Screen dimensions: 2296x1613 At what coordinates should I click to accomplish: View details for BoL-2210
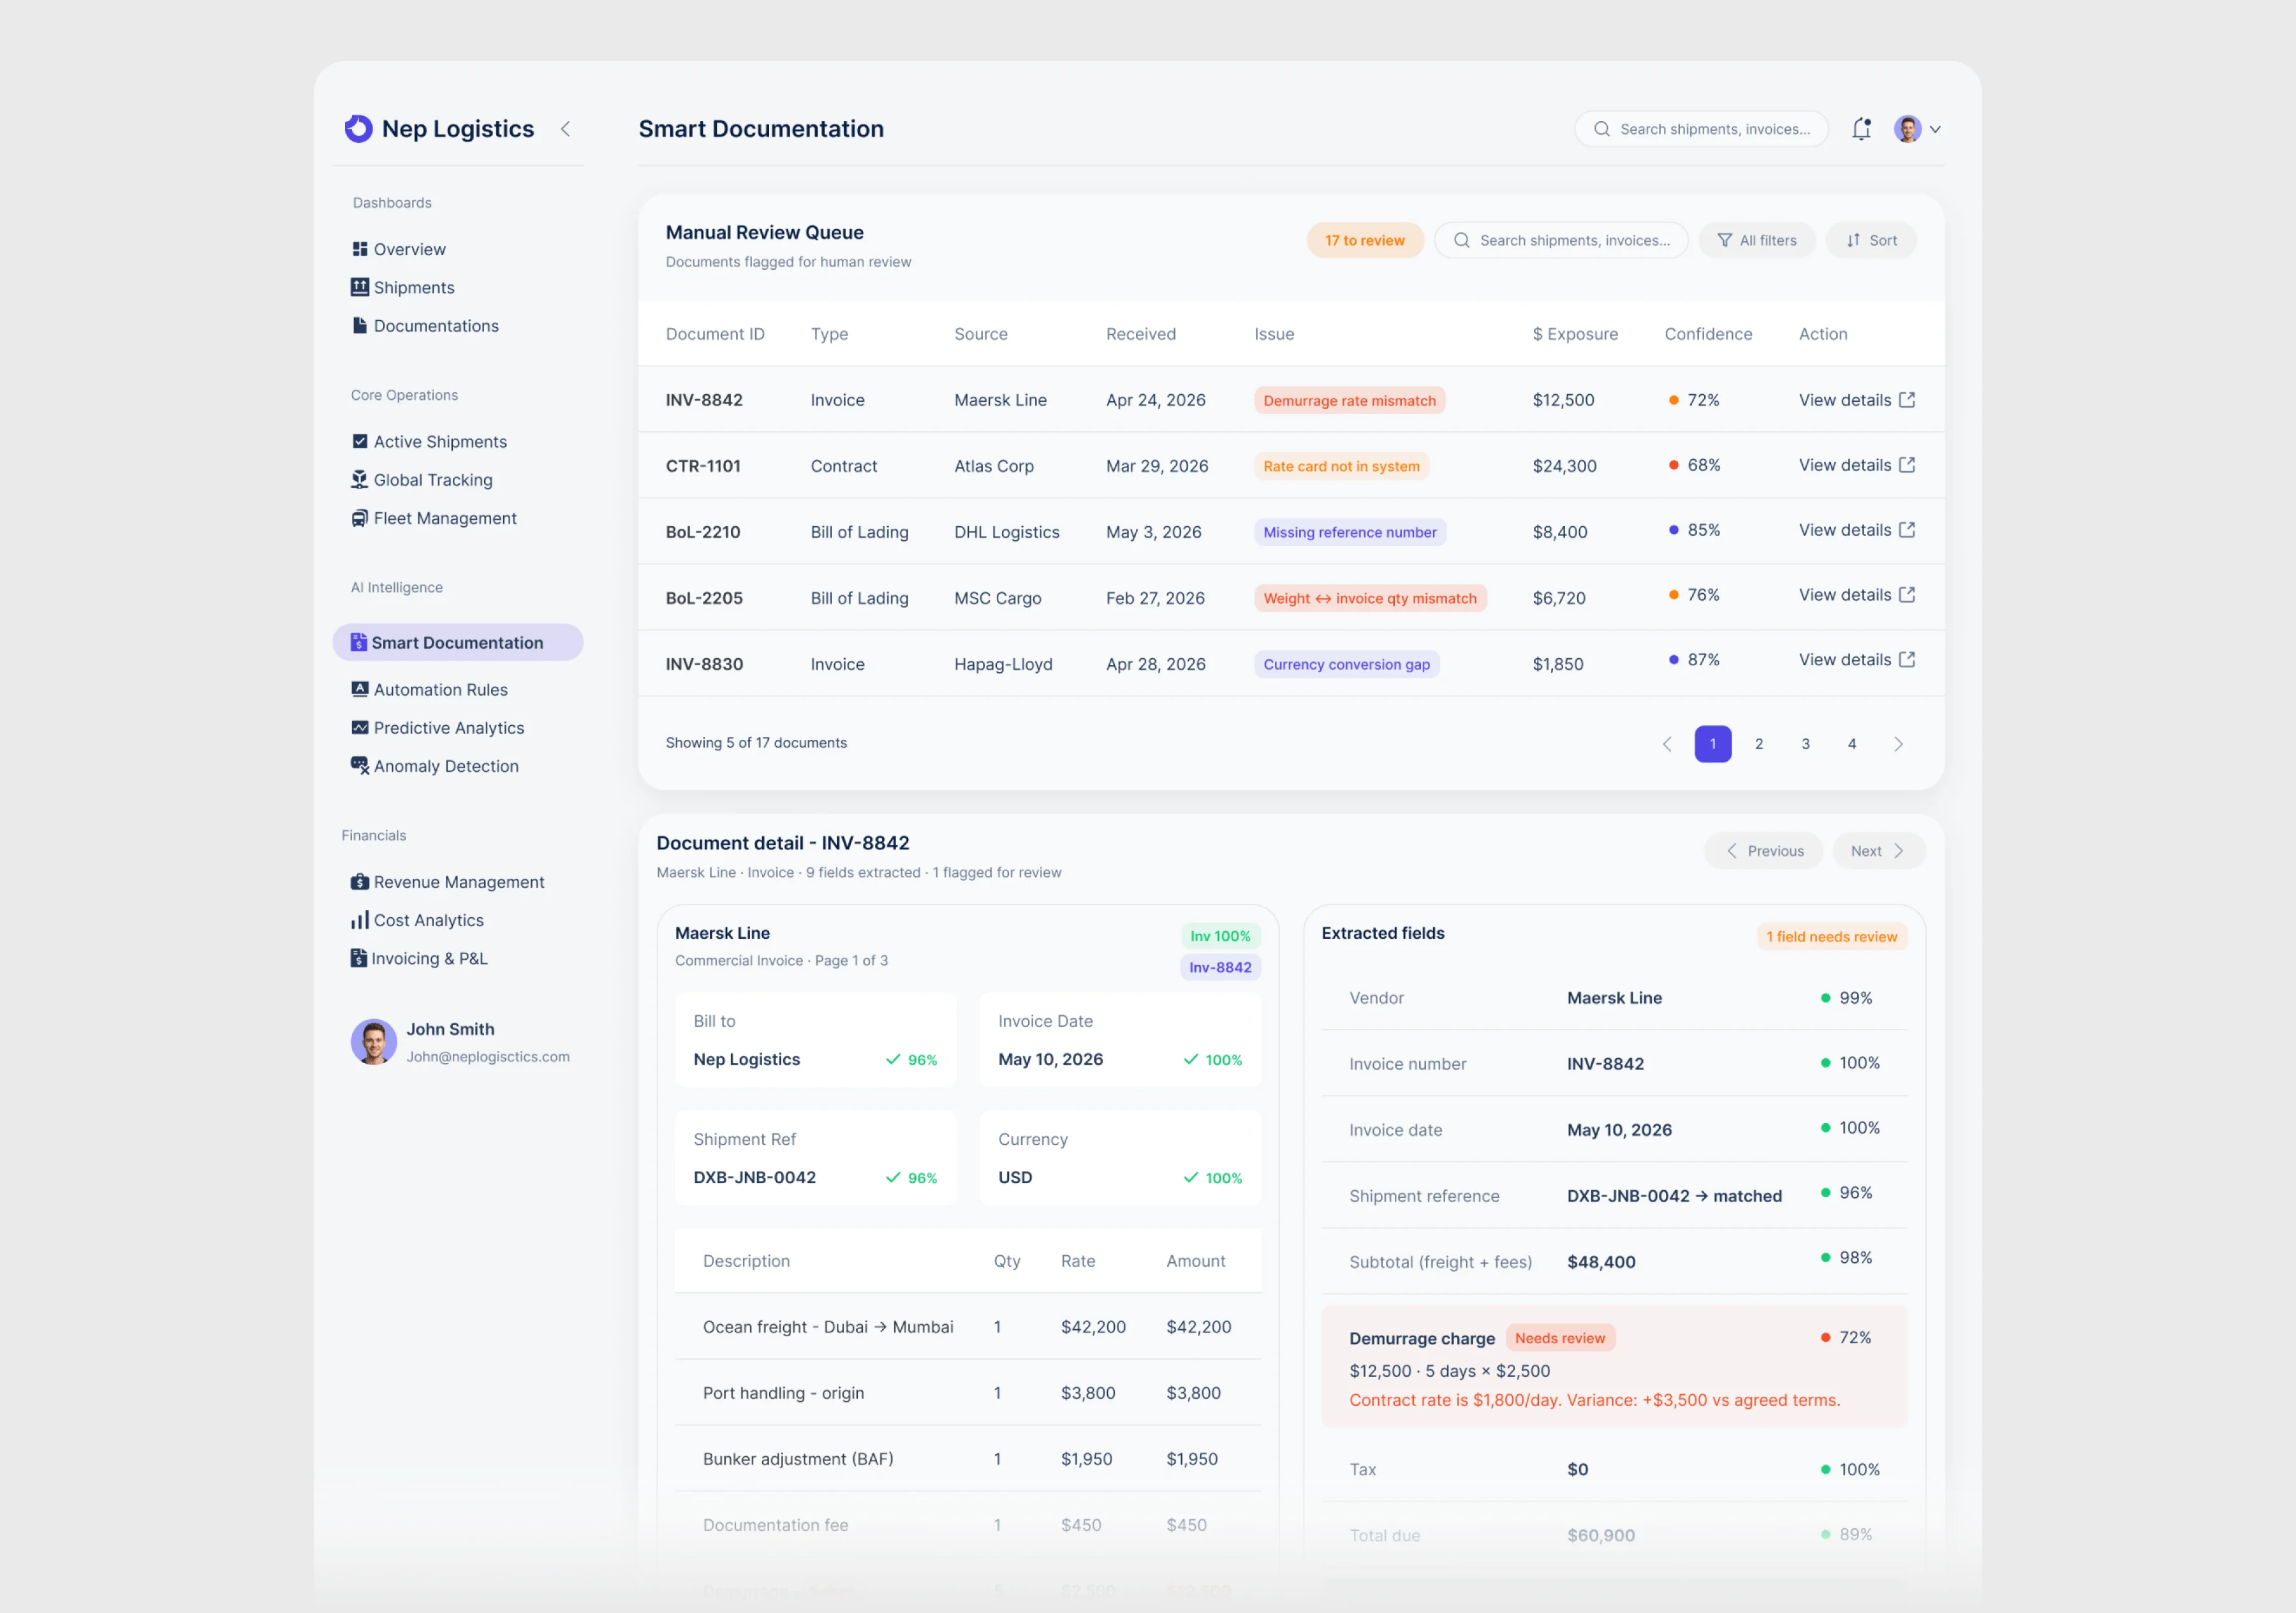point(1856,530)
